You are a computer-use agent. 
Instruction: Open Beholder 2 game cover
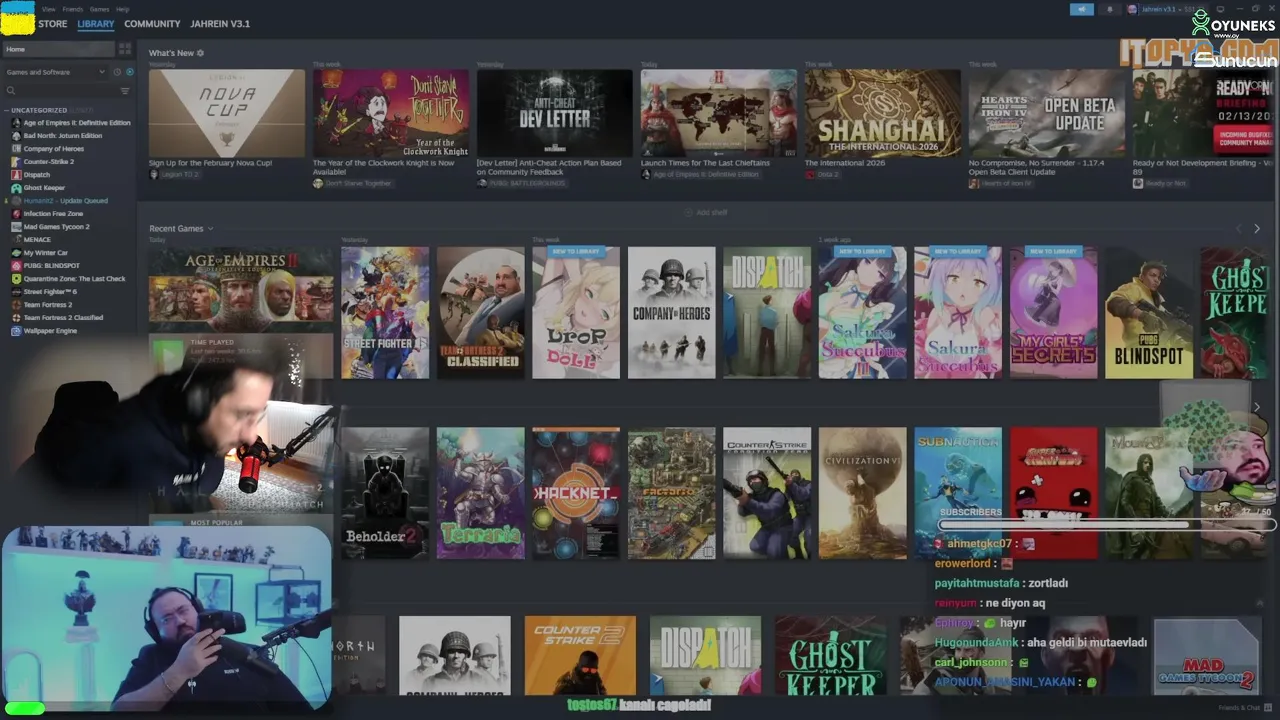[385, 493]
